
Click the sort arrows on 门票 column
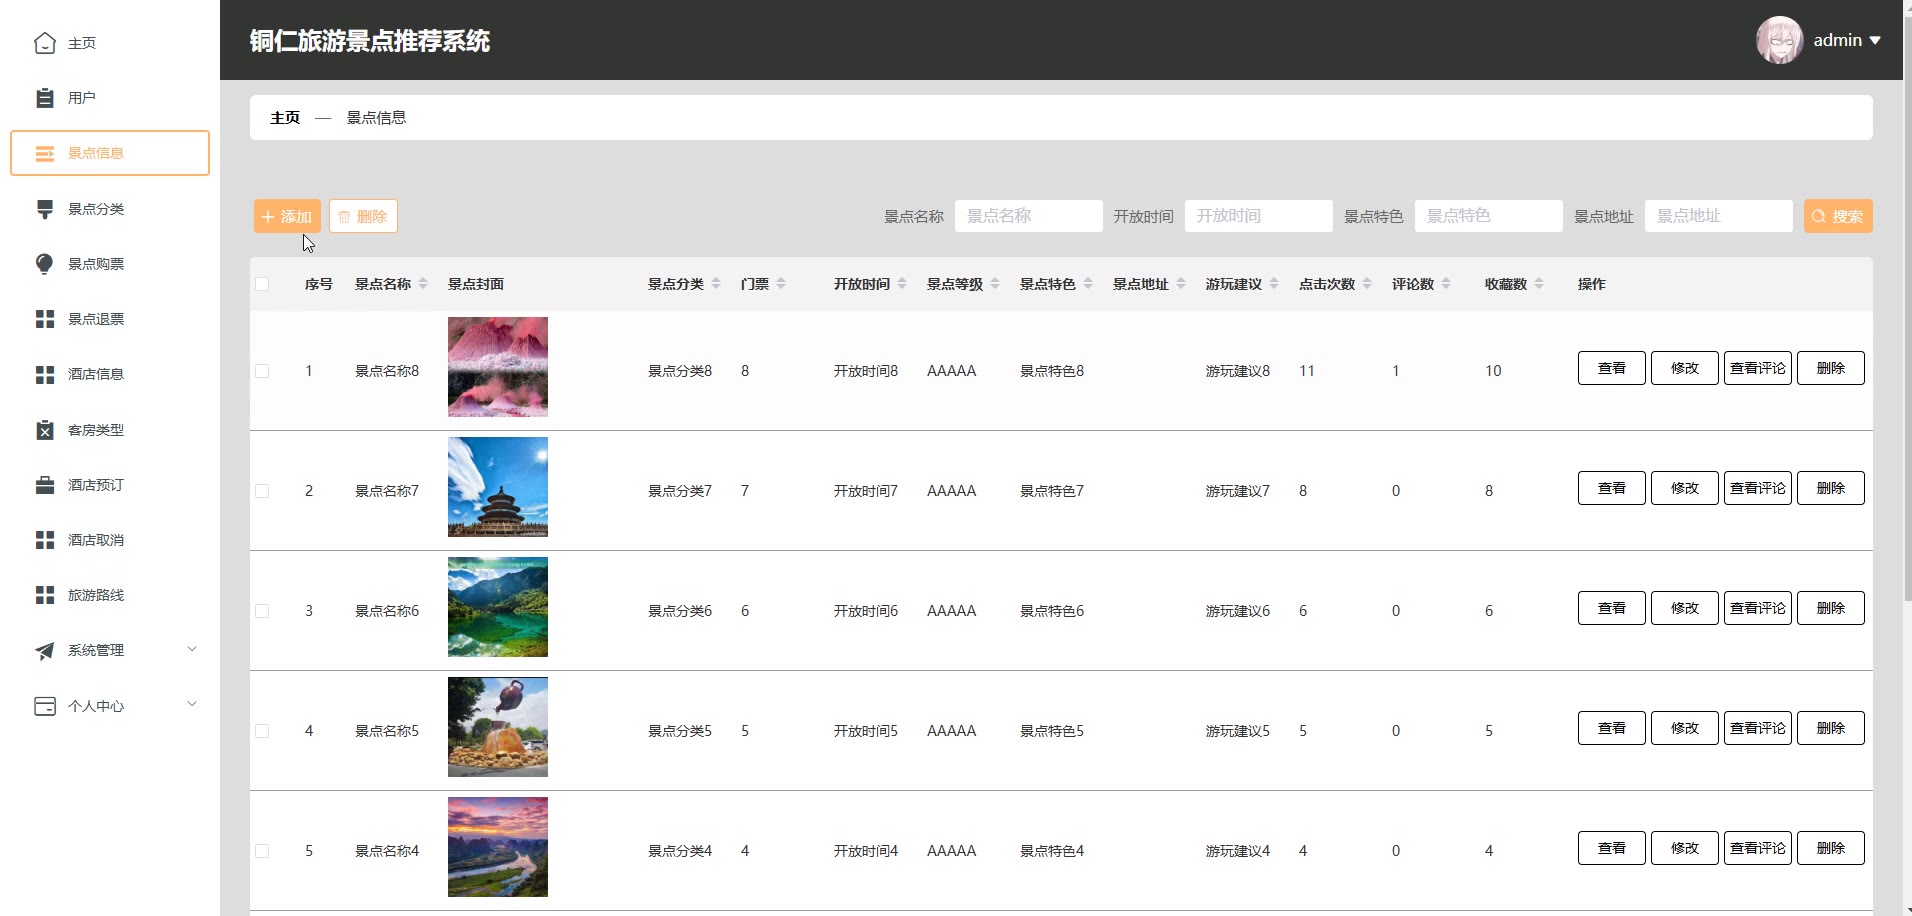pyautogui.click(x=781, y=284)
